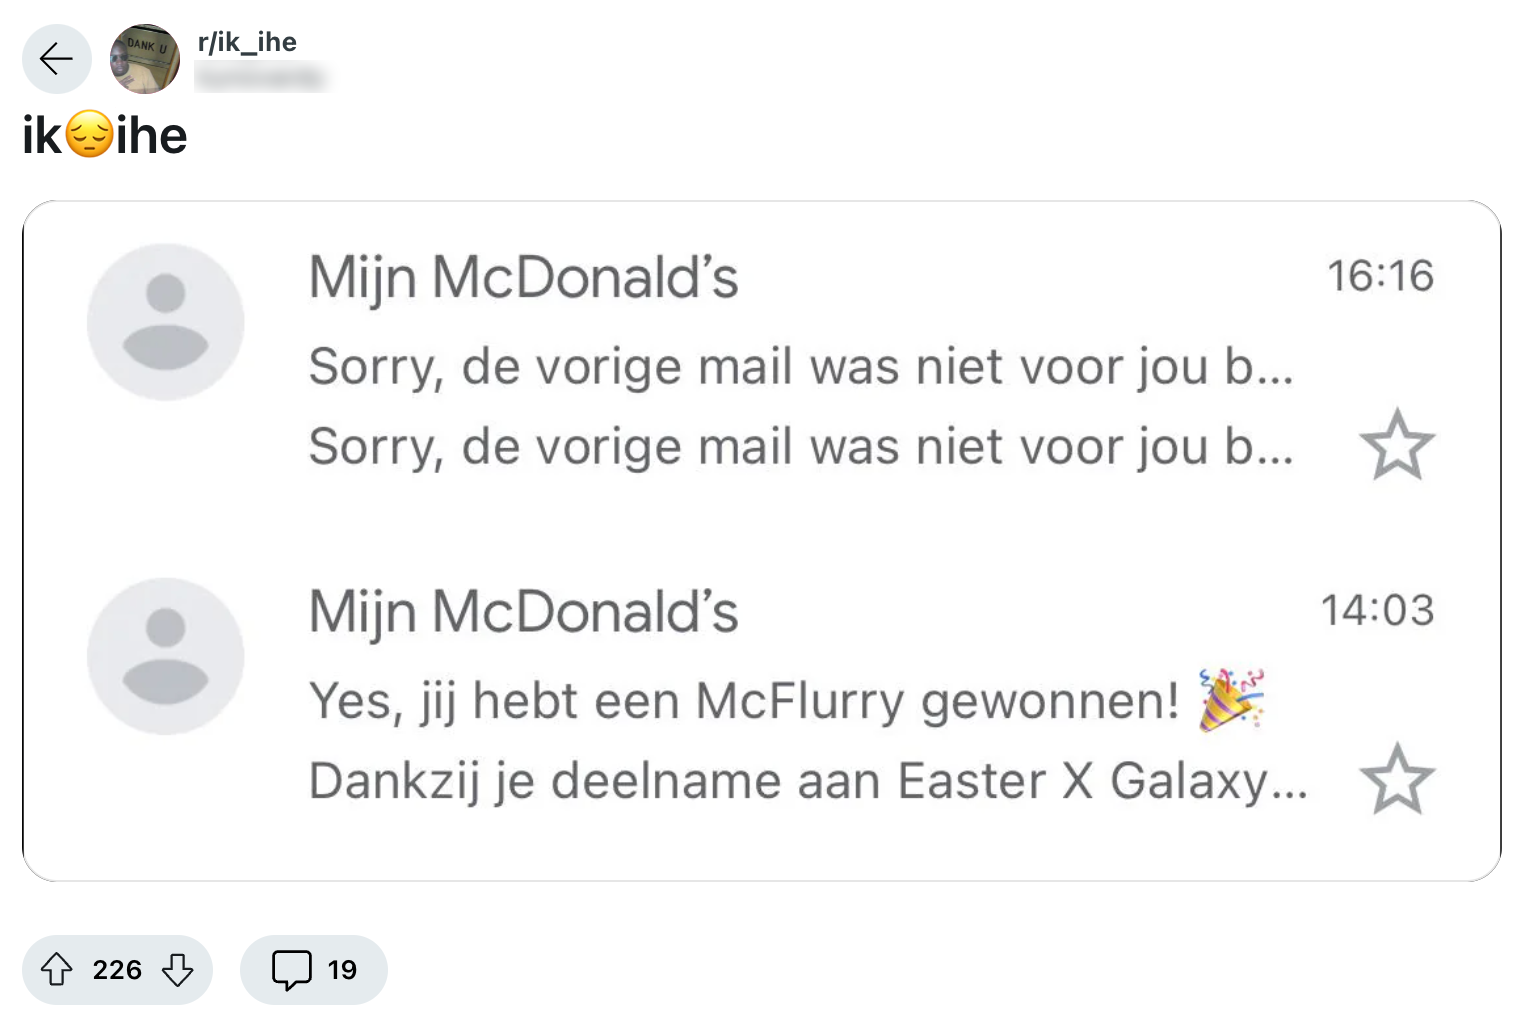Click sender avatar of the 14:03 email
The image size is (1522, 1028).
166,656
